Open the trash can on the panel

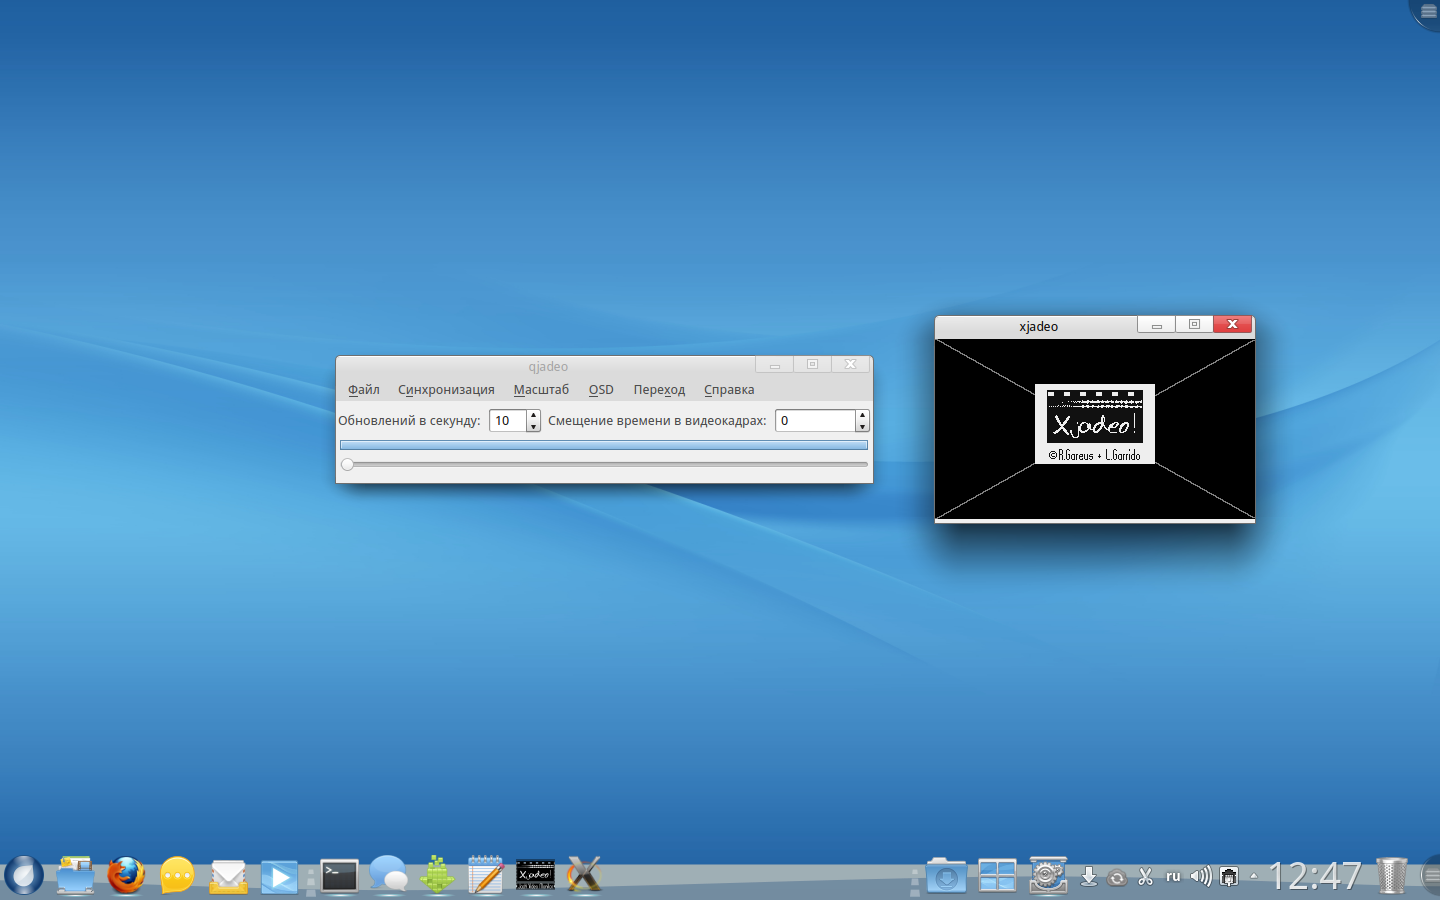(x=1391, y=876)
